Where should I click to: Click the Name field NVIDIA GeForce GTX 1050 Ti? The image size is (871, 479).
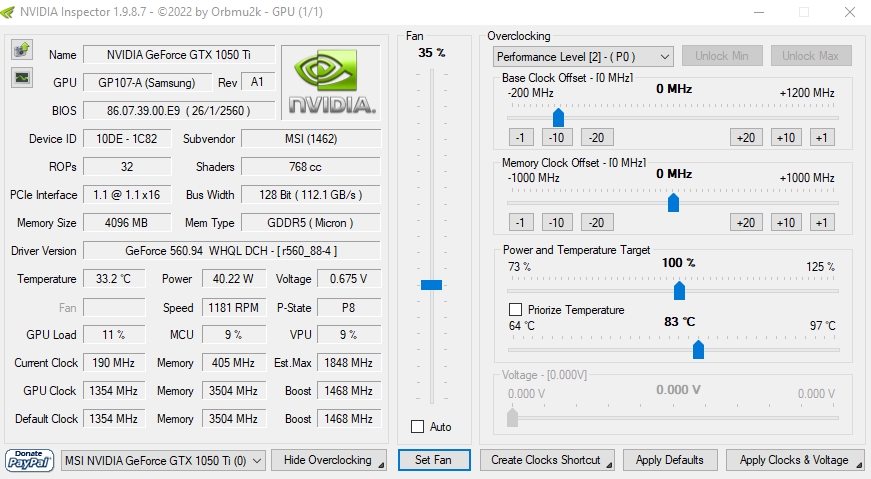179,54
